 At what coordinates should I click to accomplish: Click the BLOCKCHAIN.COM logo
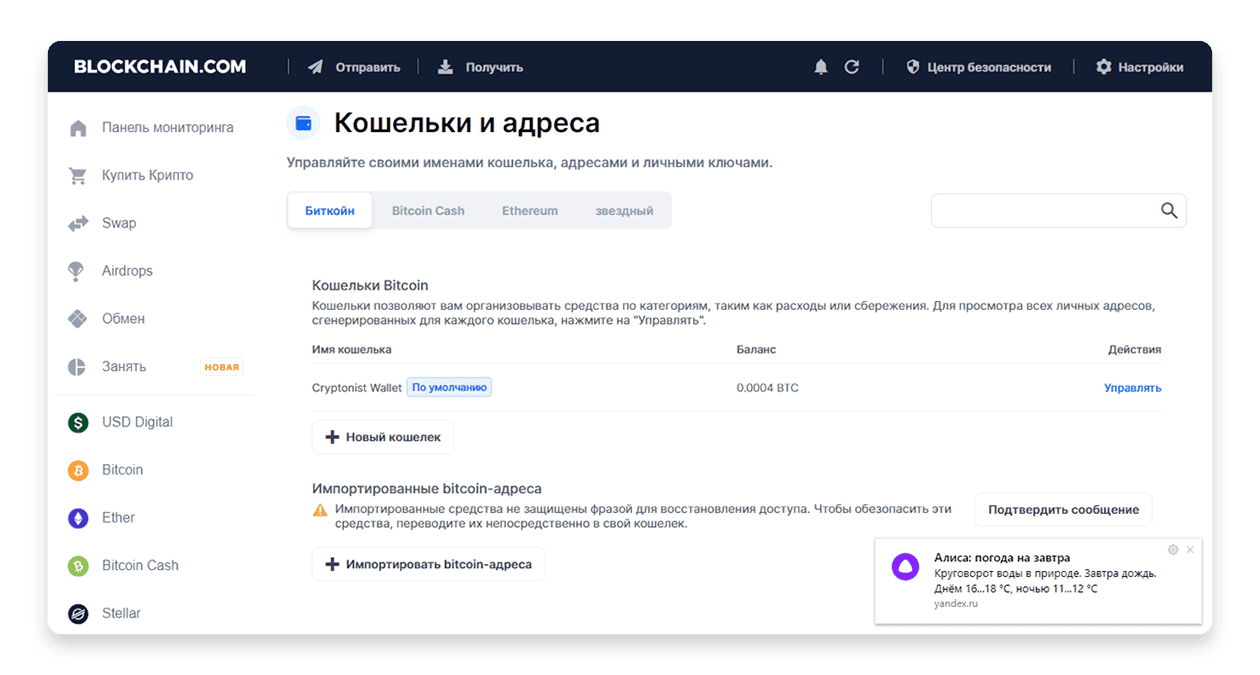point(160,67)
